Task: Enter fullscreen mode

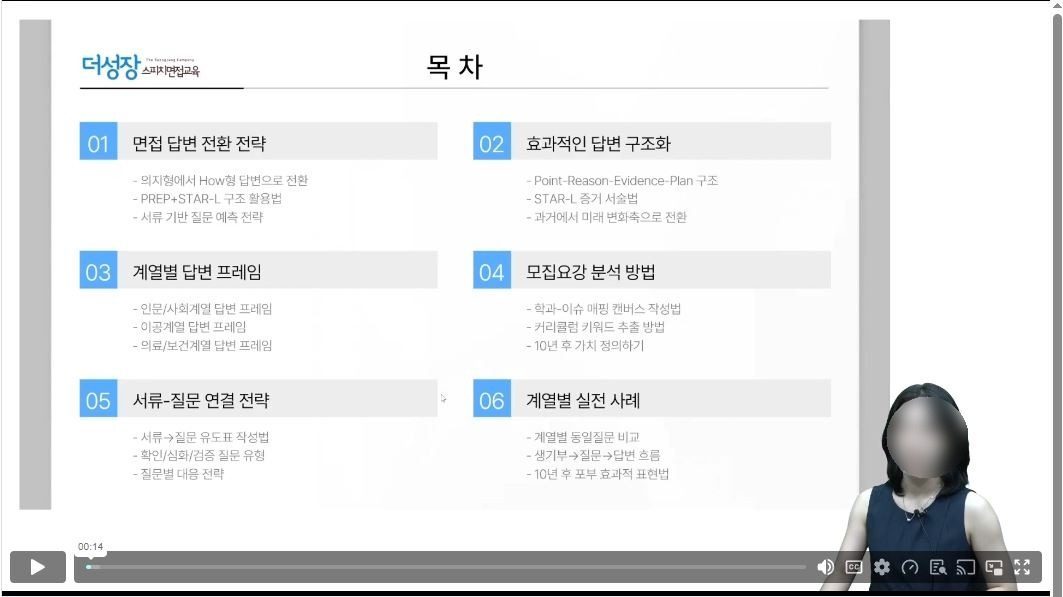Action: [x=1022, y=567]
